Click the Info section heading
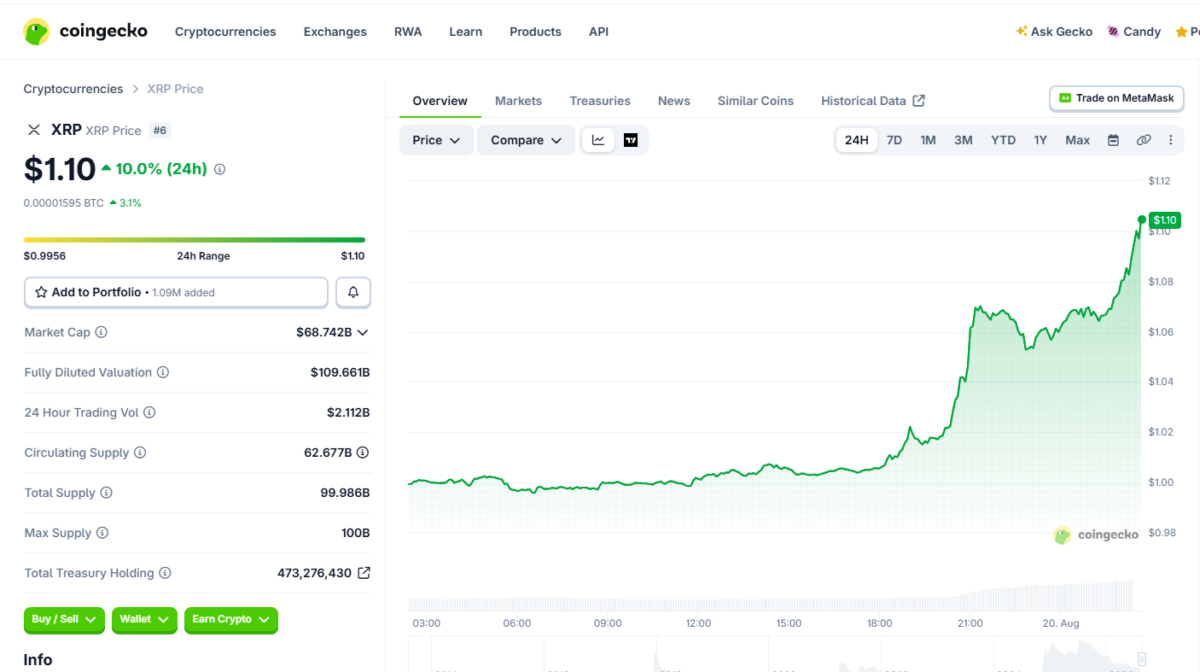The image size is (1200, 672). point(38,660)
